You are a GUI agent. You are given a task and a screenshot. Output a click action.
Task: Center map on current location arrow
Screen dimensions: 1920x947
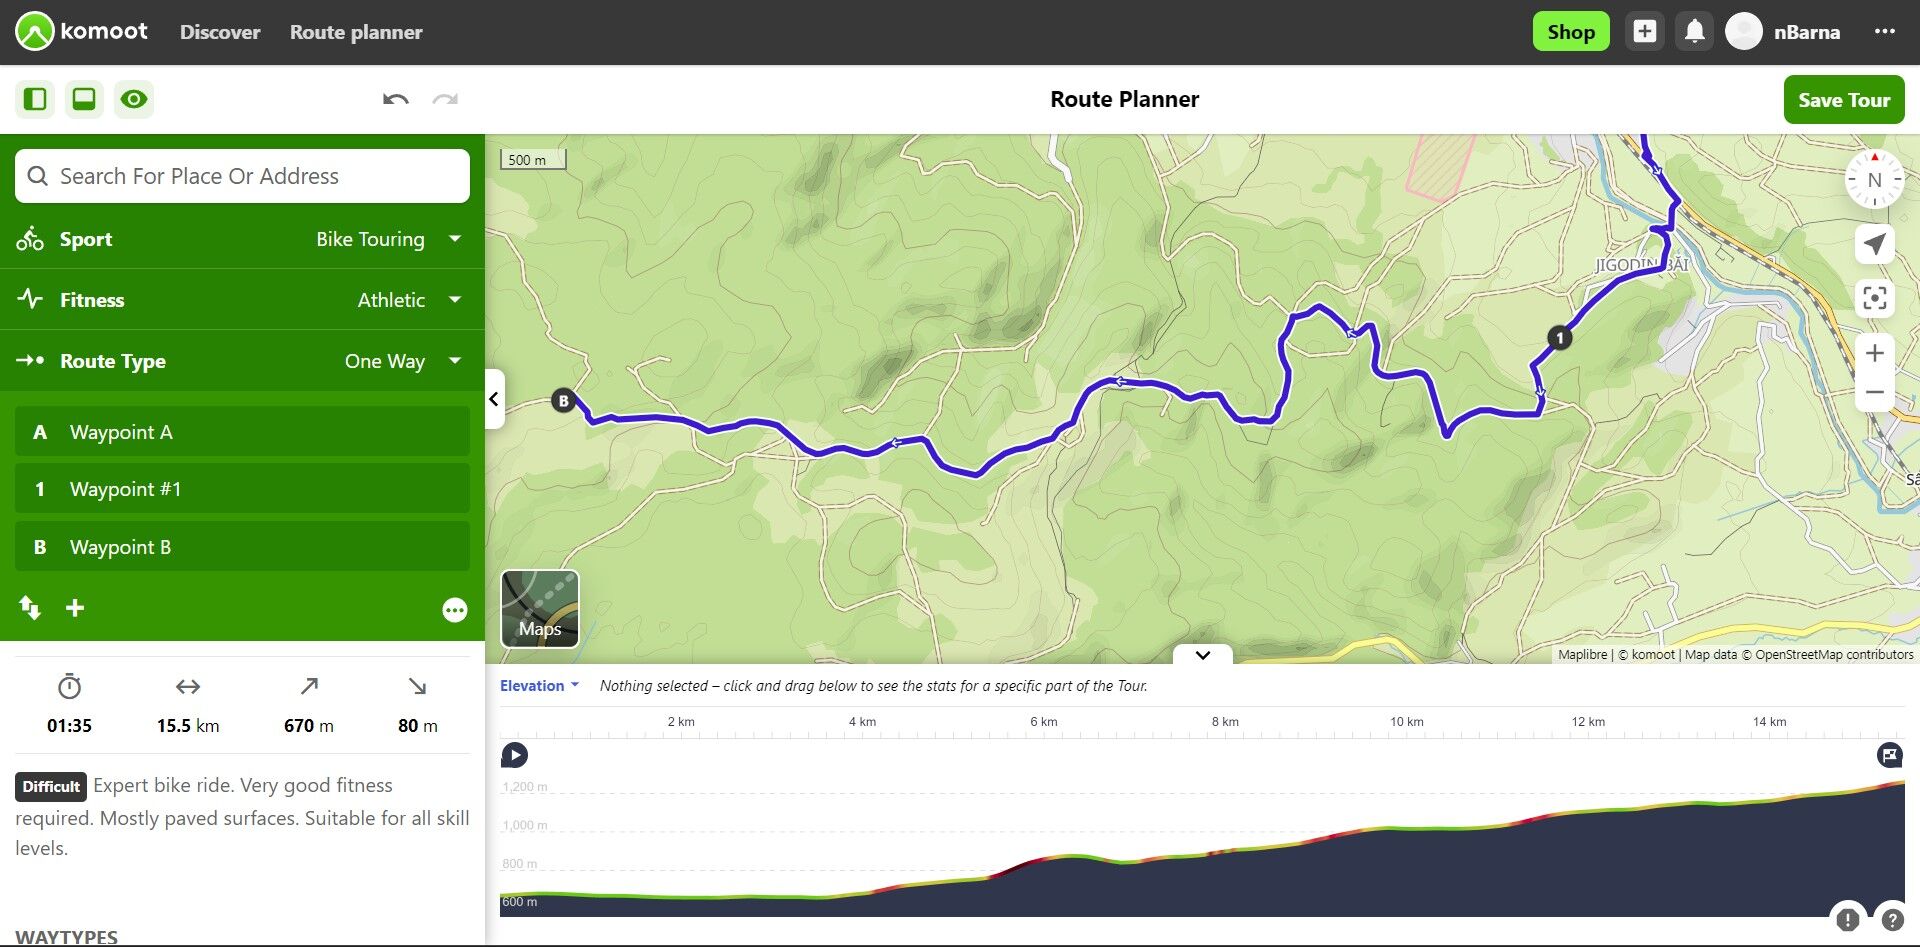[1874, 244]
